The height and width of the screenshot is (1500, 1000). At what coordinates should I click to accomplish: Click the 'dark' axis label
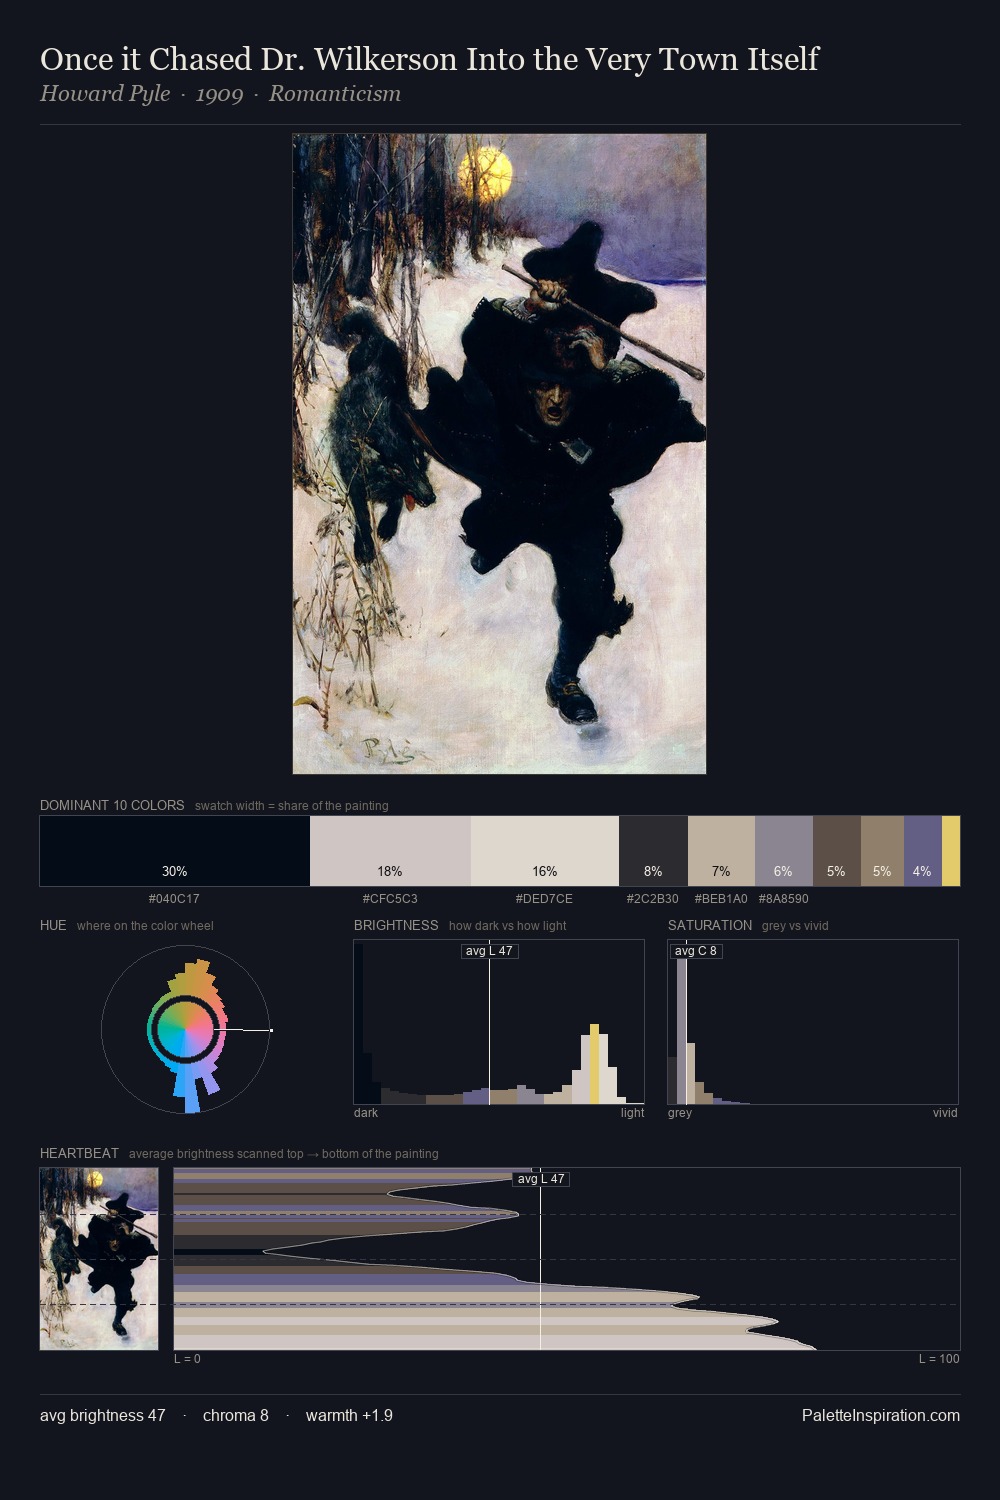(x=366, y=1113)
